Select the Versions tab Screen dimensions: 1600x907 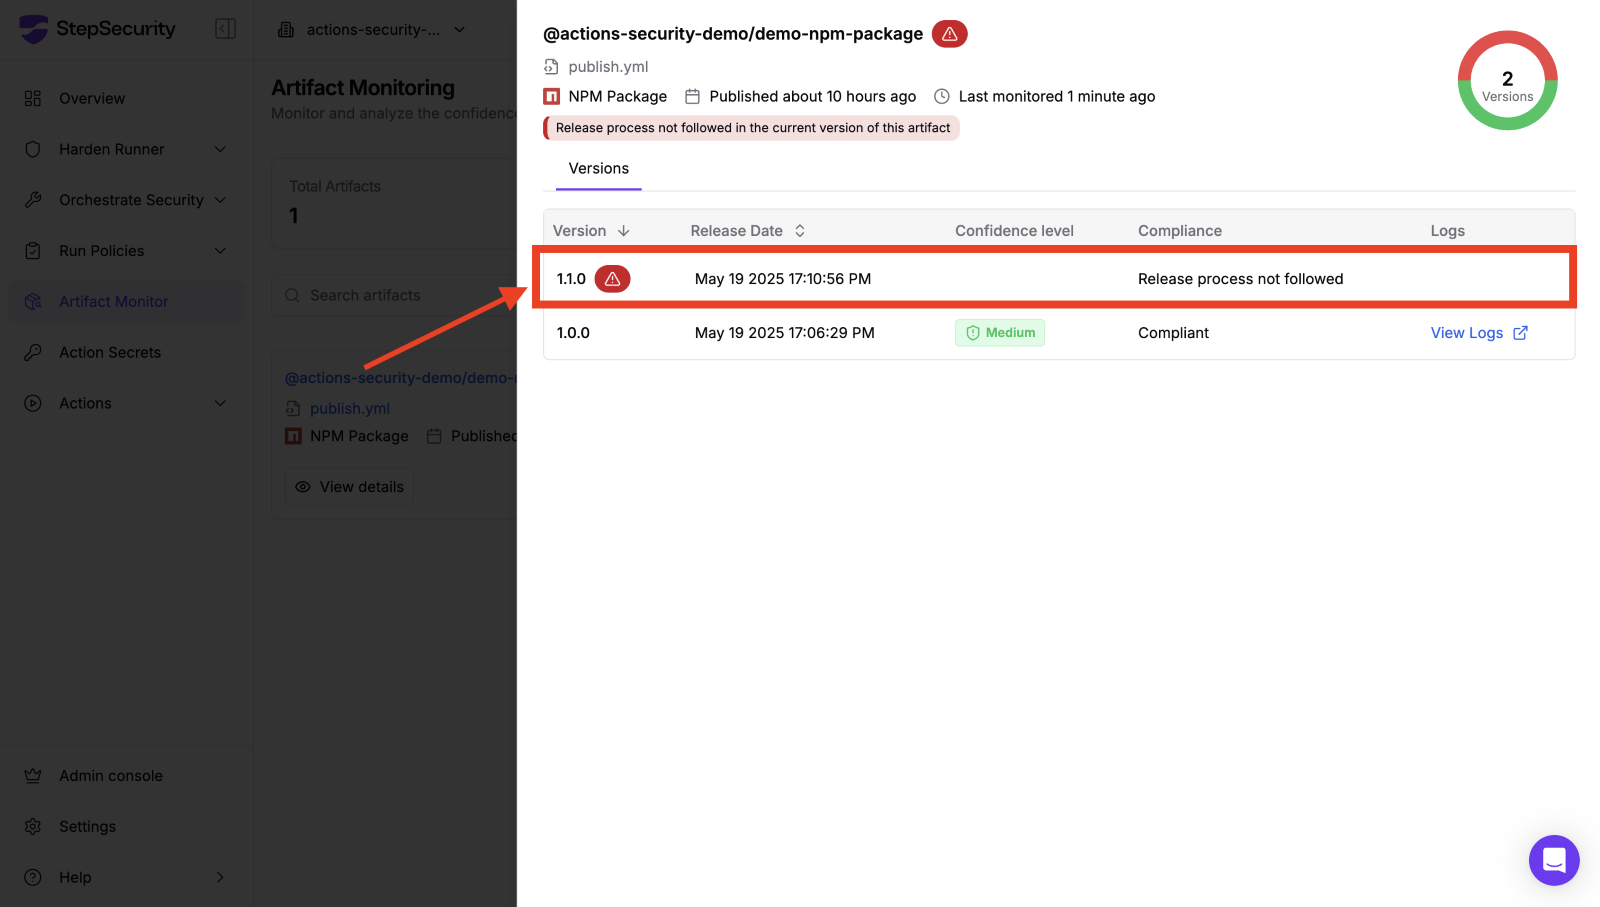(599, 169)
